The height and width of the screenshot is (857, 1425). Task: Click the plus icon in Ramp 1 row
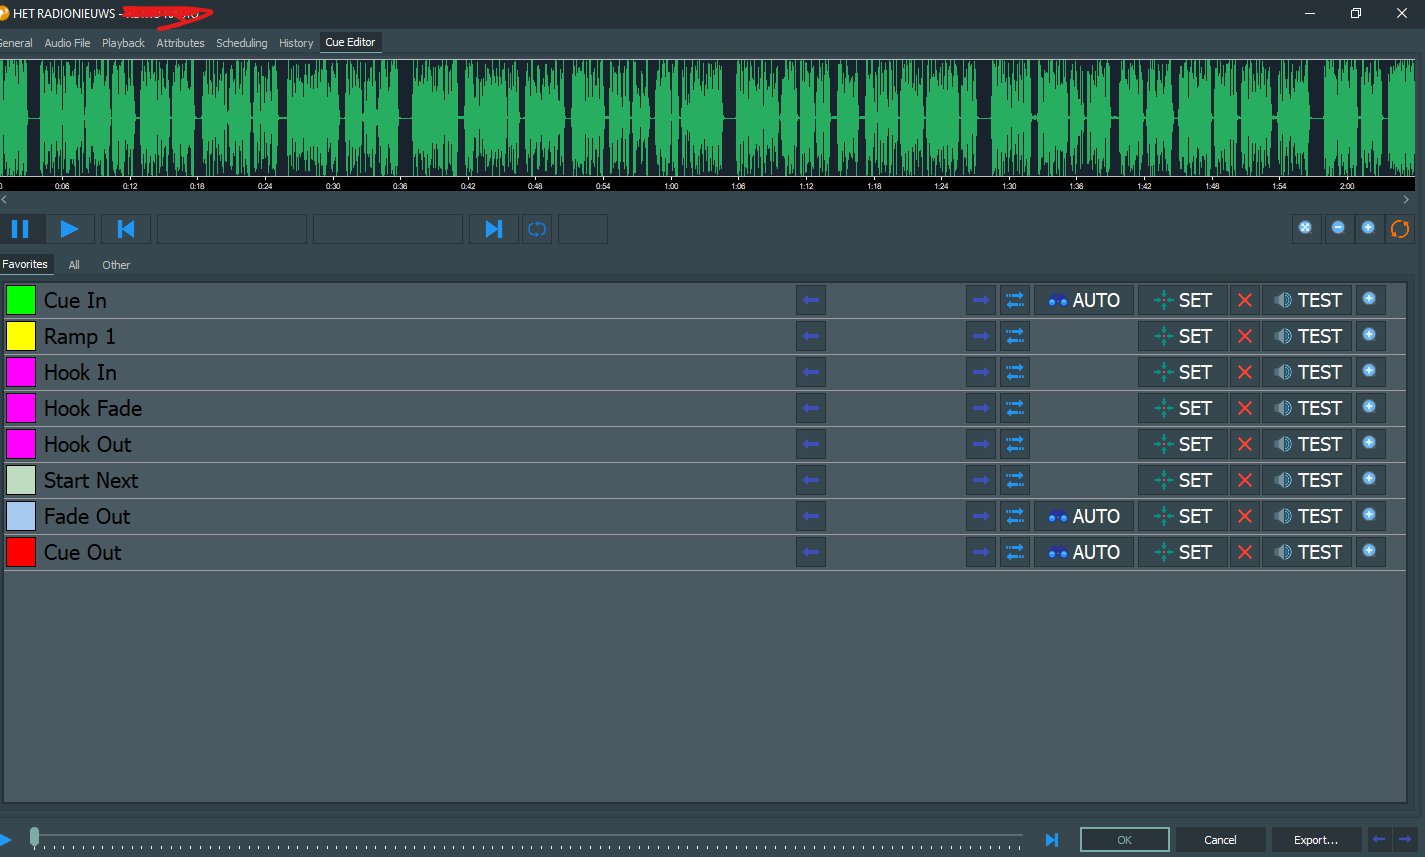coord(1370,335)
